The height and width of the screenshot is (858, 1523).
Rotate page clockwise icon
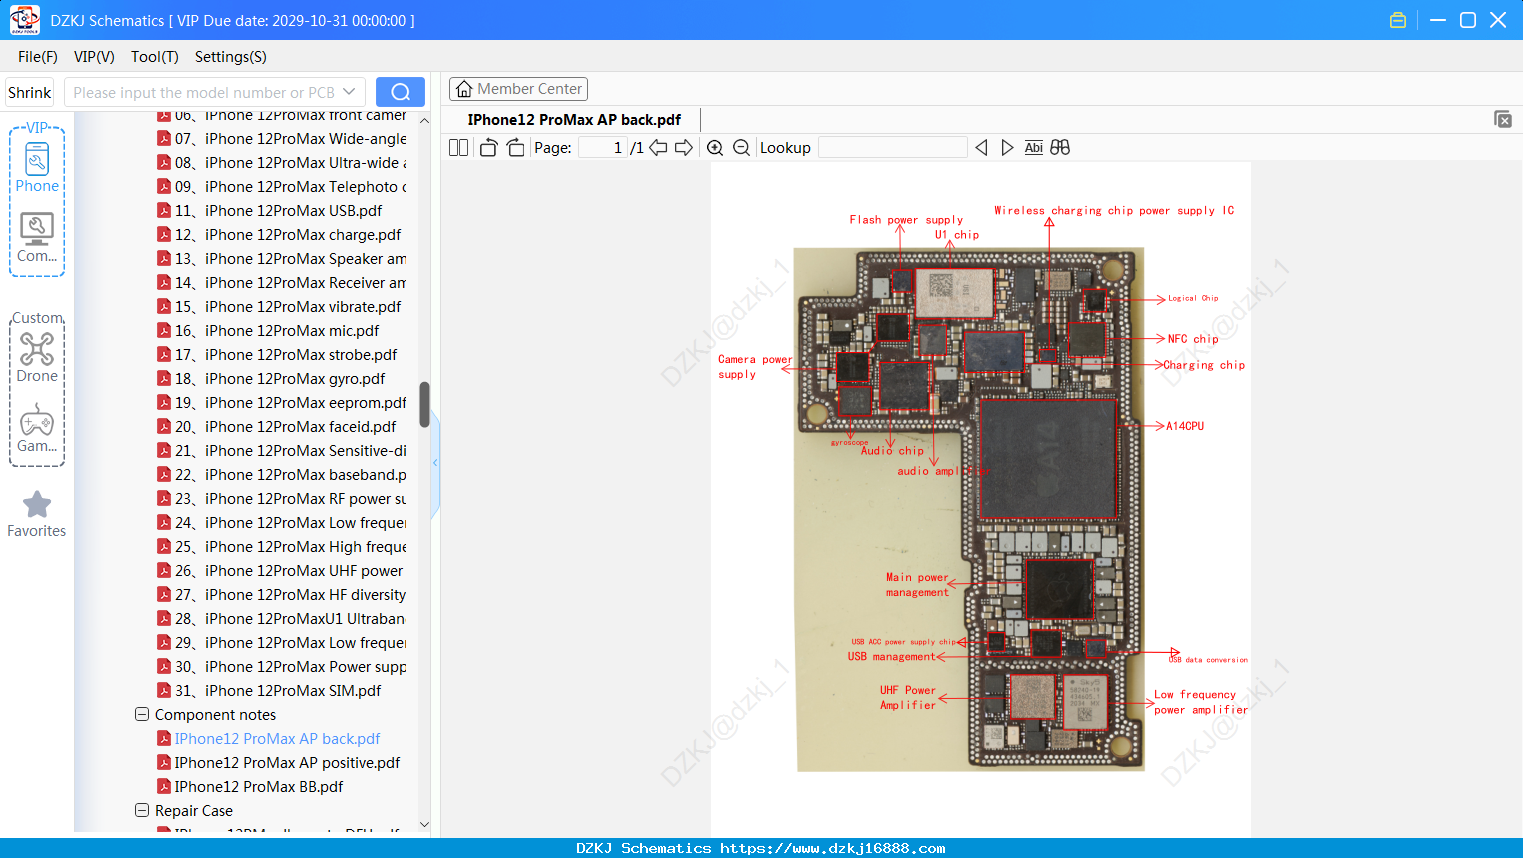tap(515, 148)
